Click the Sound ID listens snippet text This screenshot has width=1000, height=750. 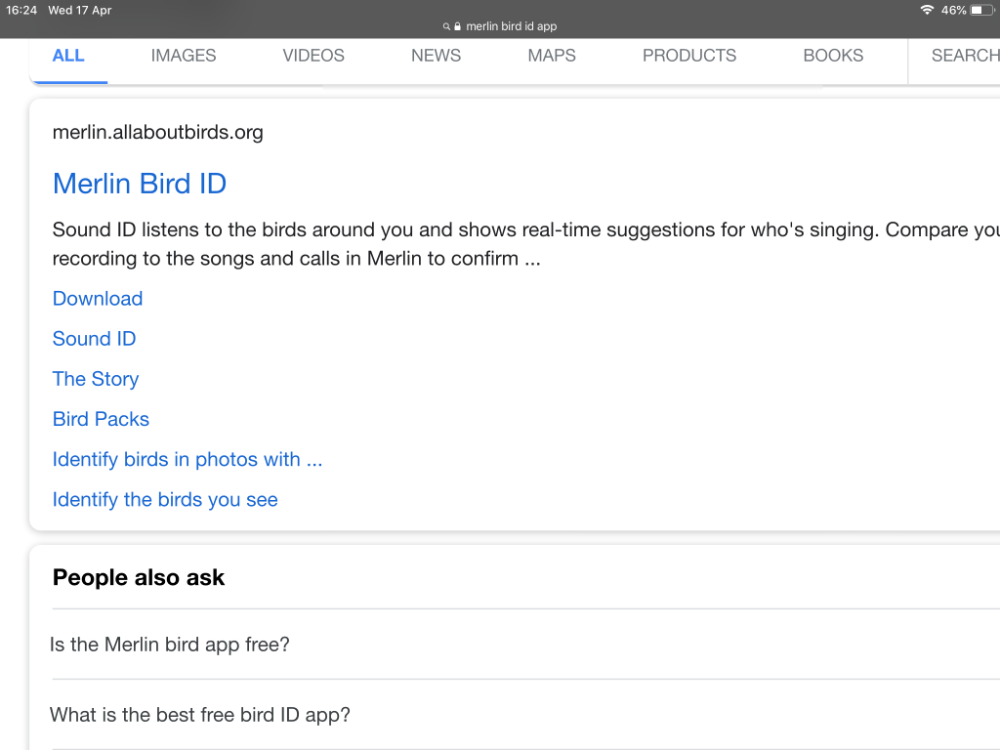tap(526, 244)
